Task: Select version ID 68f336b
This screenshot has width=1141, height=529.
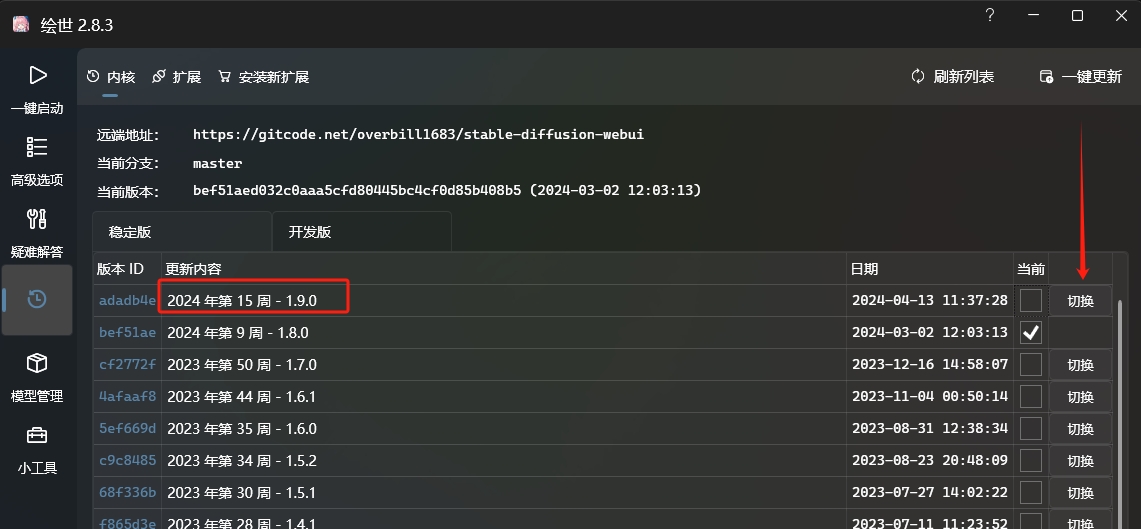Action: 127,493
